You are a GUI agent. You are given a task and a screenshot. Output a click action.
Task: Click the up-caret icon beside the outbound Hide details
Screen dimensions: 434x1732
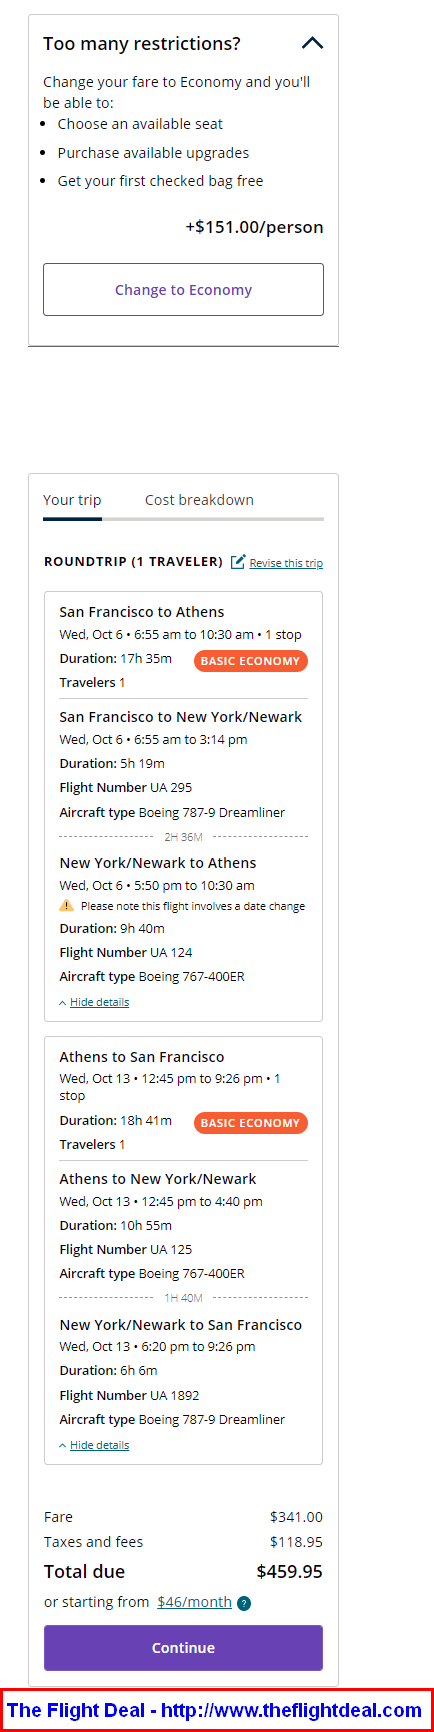coord(63,1003)
